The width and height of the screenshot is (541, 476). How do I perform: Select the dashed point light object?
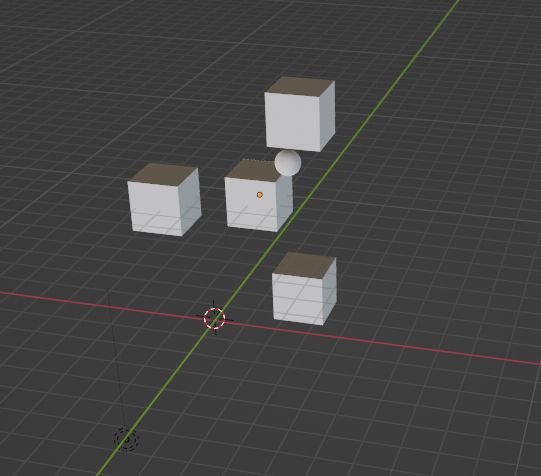(126, 439)
